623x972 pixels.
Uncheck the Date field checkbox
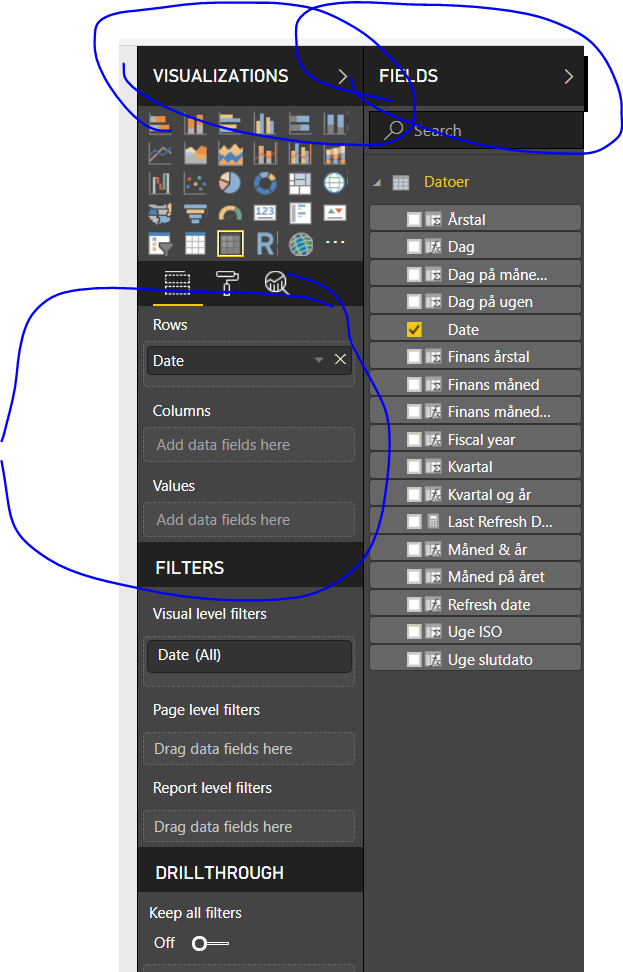pos(414,330)
